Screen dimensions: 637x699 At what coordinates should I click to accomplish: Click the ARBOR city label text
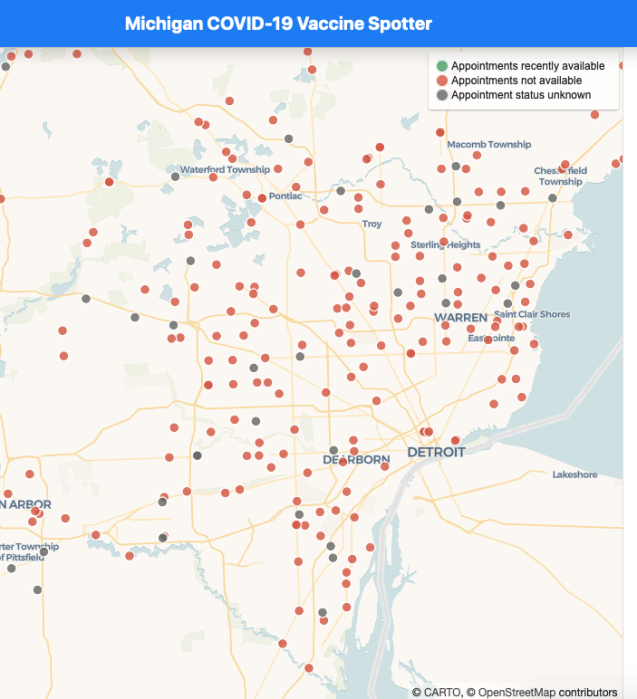pyautogui.click(x=30, y=505)
